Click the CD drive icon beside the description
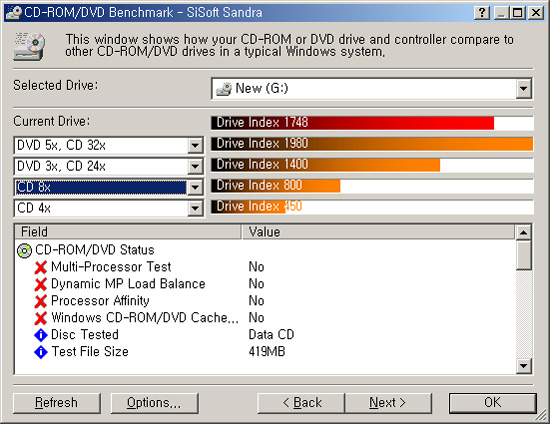 tap(29, 46)
